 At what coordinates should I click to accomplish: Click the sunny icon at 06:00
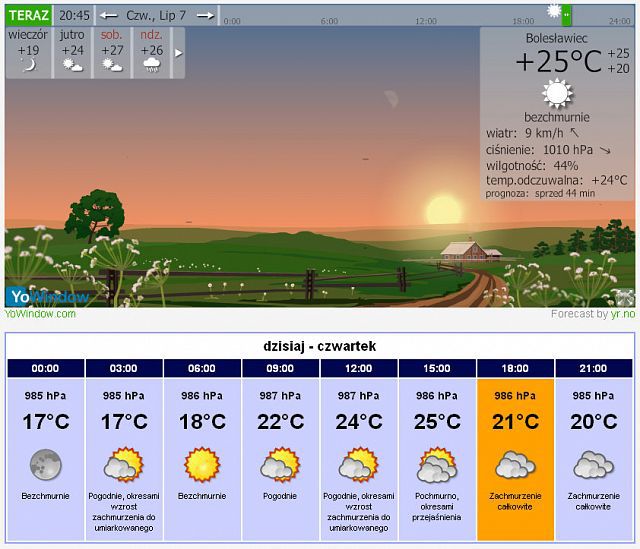pyautogui.click(x=201, y=464)
